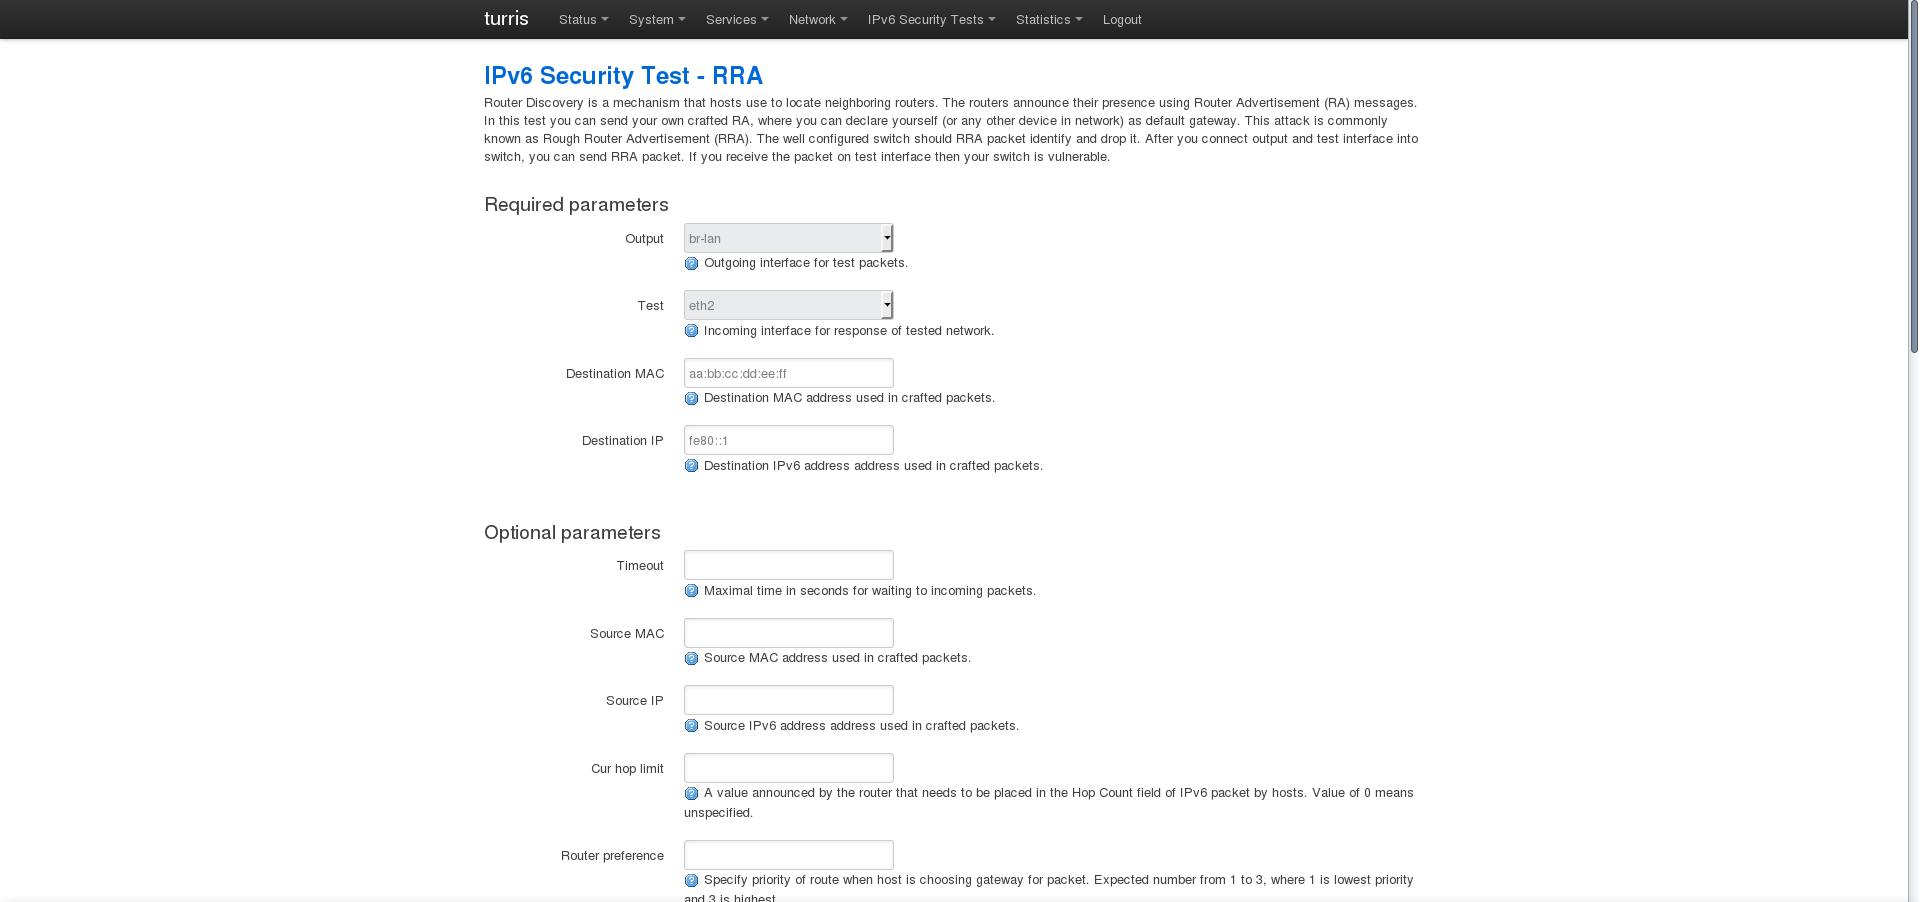Click help icon under Destination IP field

tap(691, 466)
